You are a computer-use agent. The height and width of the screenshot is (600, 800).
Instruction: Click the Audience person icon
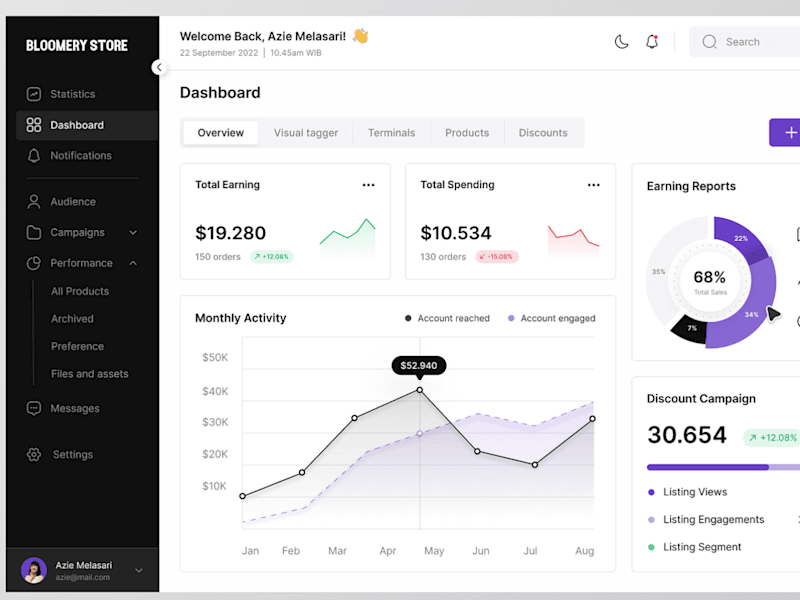tap(34, 202)
